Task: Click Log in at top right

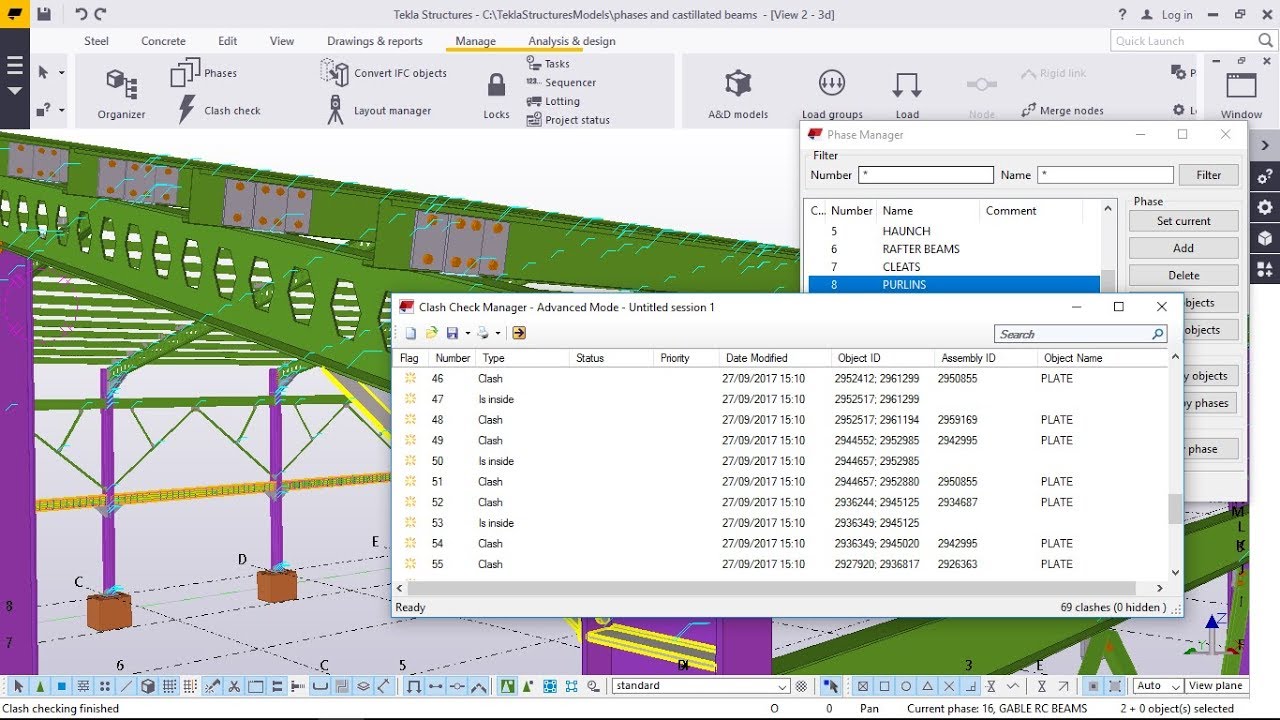Action: coord(1177,15)
